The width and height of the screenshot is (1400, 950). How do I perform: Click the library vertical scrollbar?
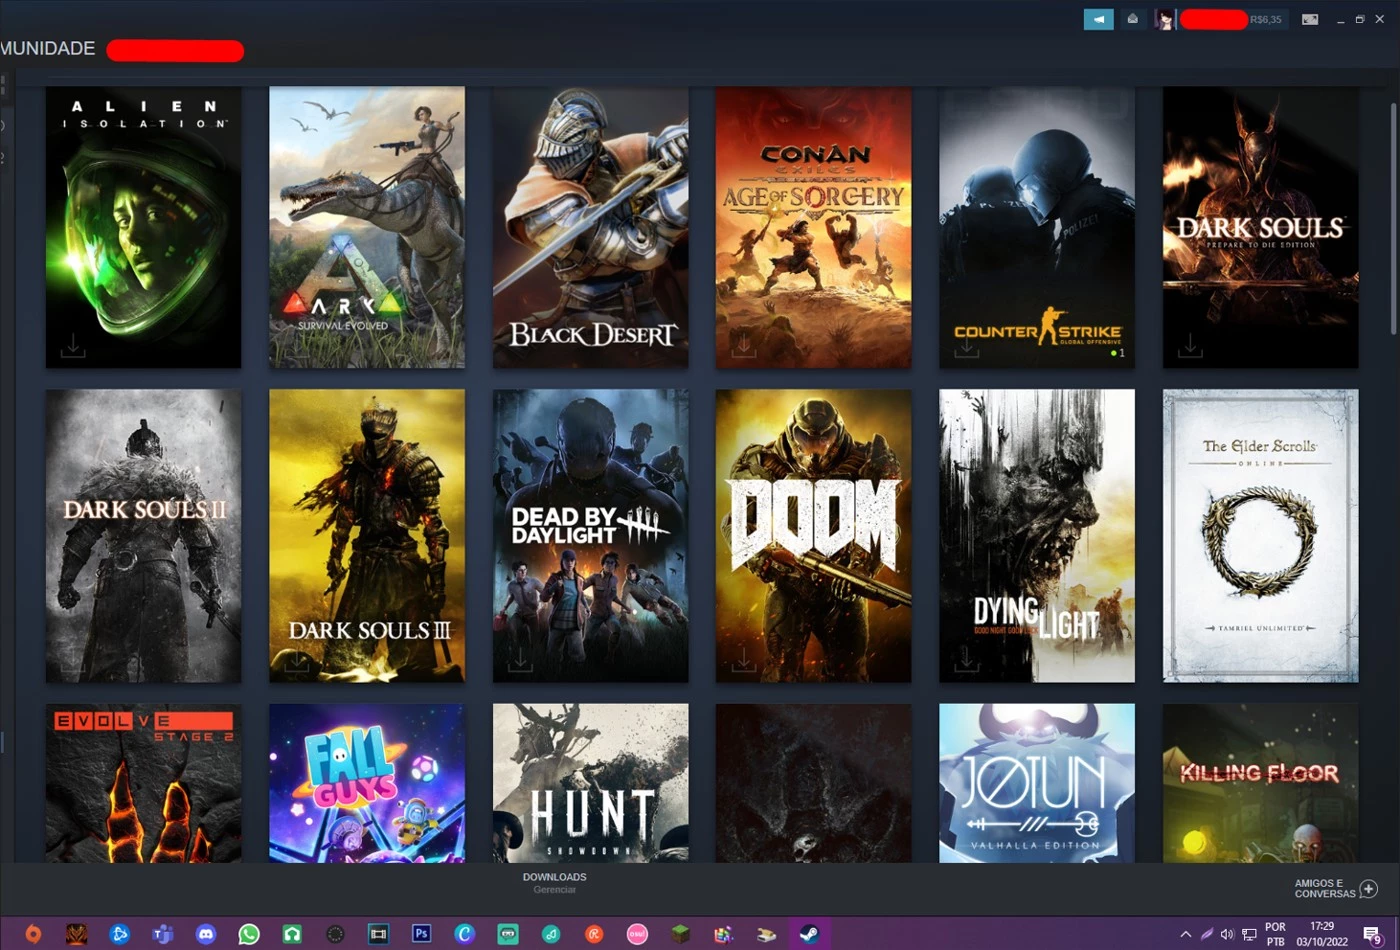point(1393,218)
